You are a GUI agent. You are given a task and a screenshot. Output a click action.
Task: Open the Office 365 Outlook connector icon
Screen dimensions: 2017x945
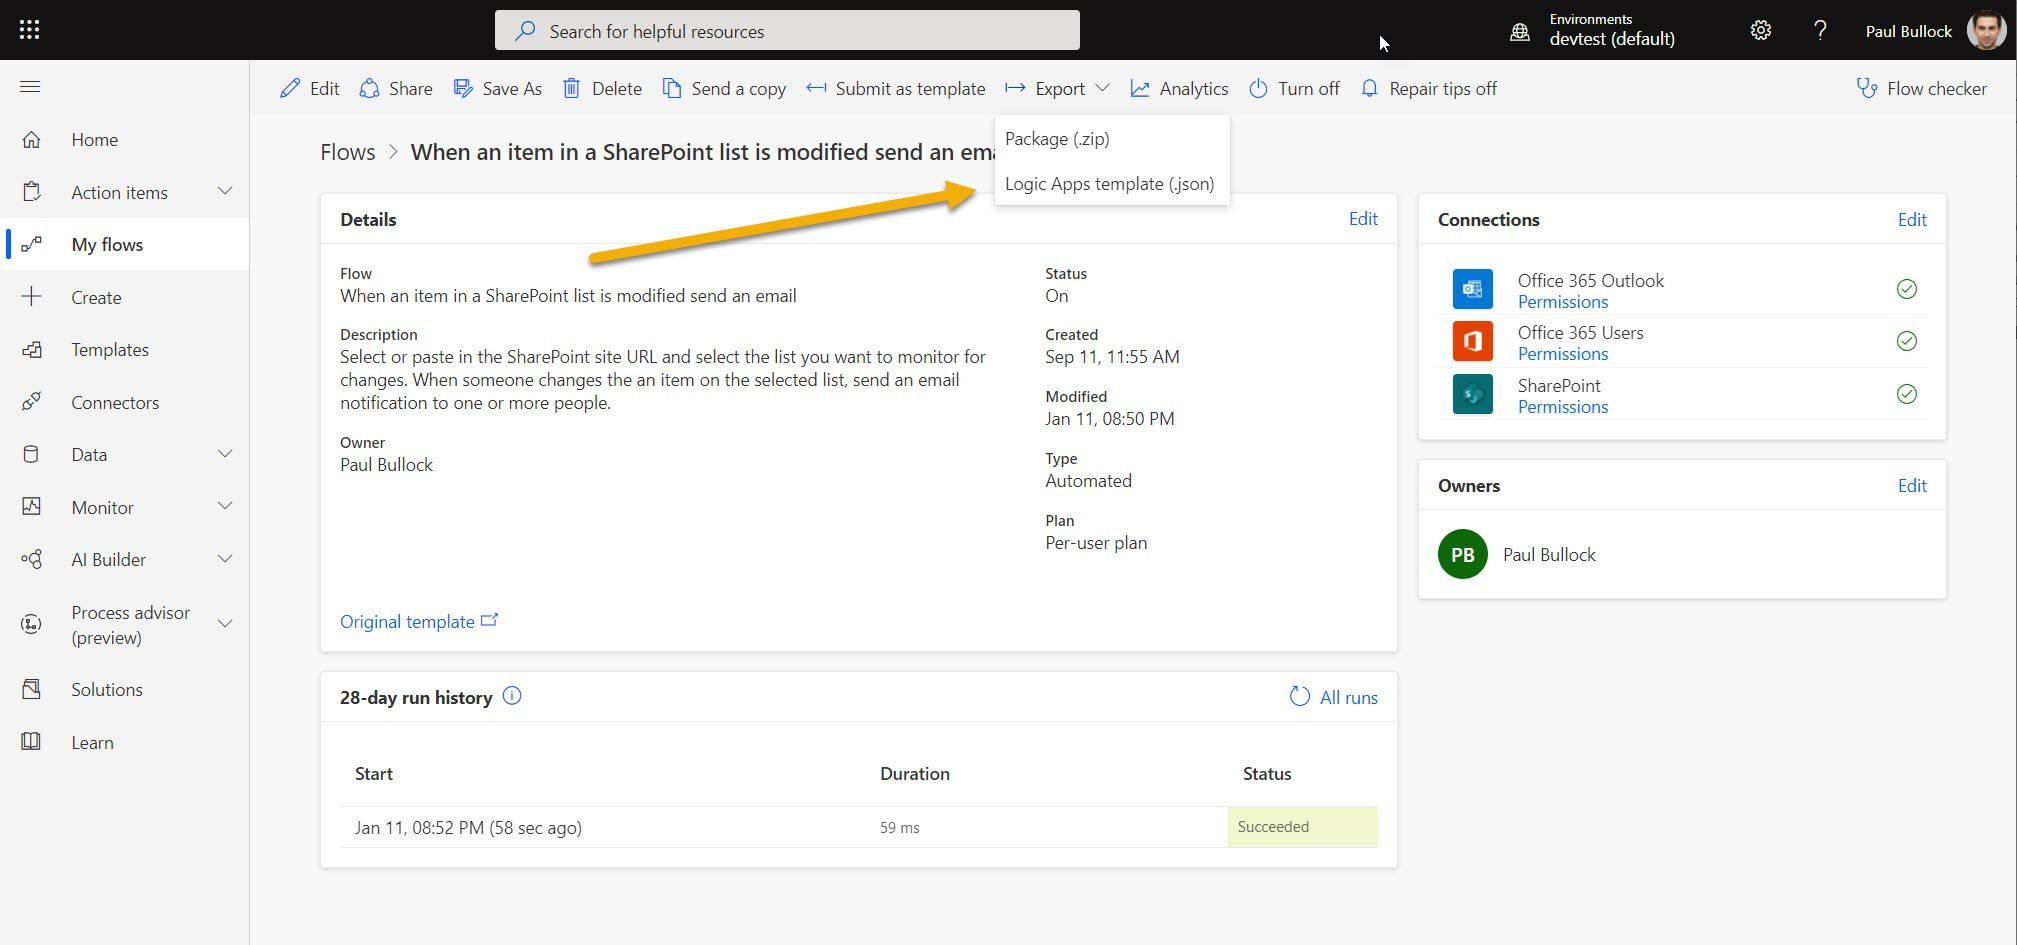pos(1472,289)
